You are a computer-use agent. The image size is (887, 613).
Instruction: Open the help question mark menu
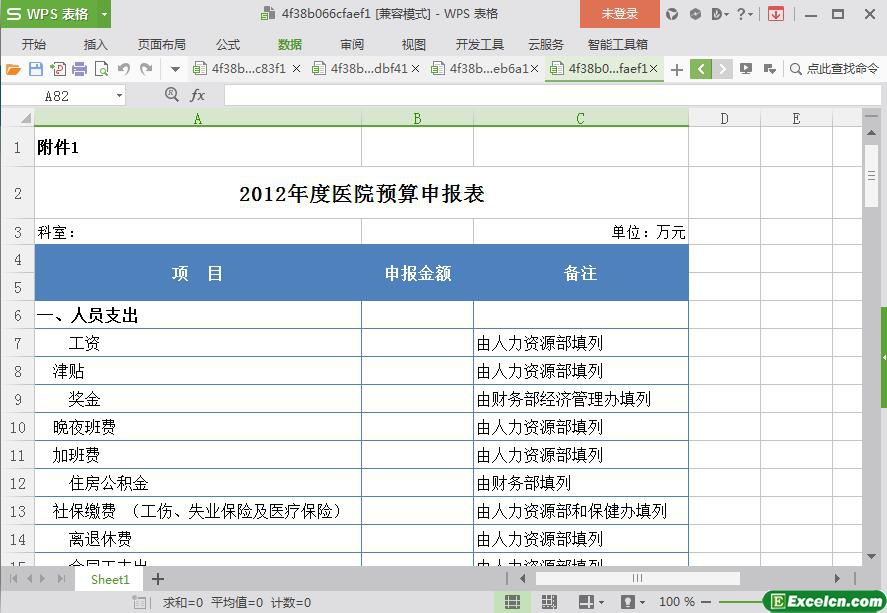click(x=744, y=14)
